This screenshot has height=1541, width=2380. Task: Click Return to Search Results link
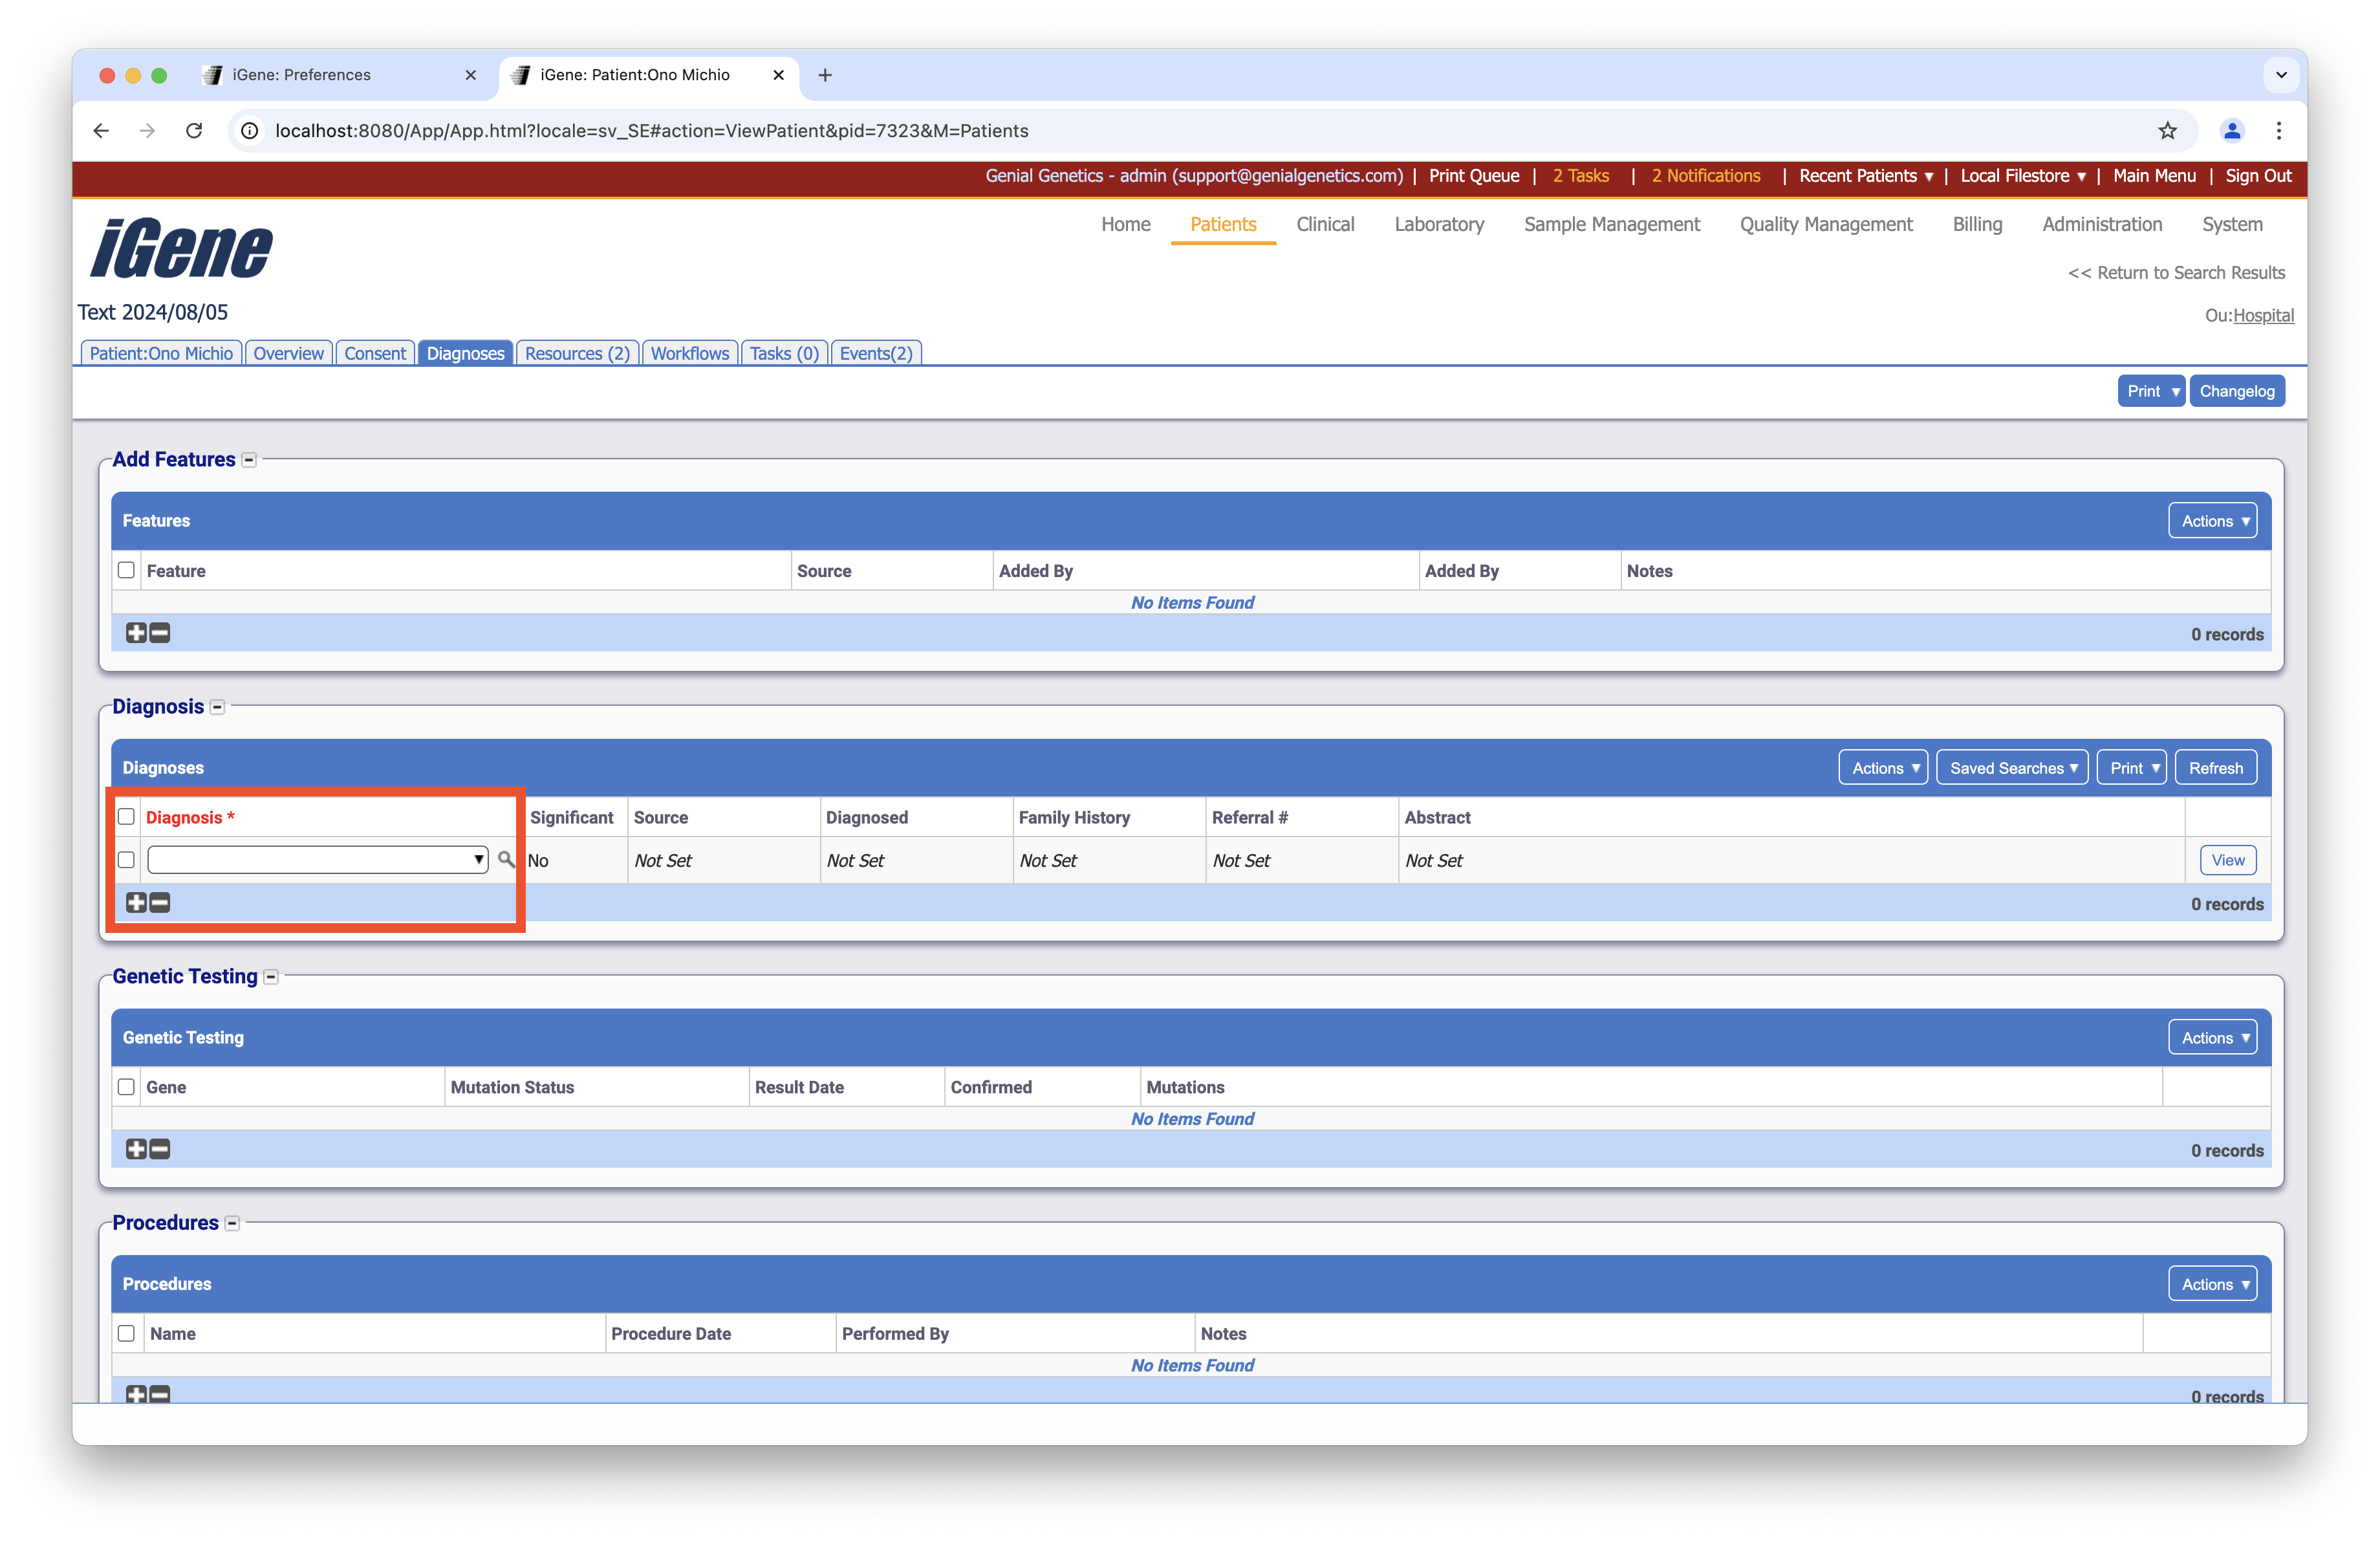coord(2176,273)
